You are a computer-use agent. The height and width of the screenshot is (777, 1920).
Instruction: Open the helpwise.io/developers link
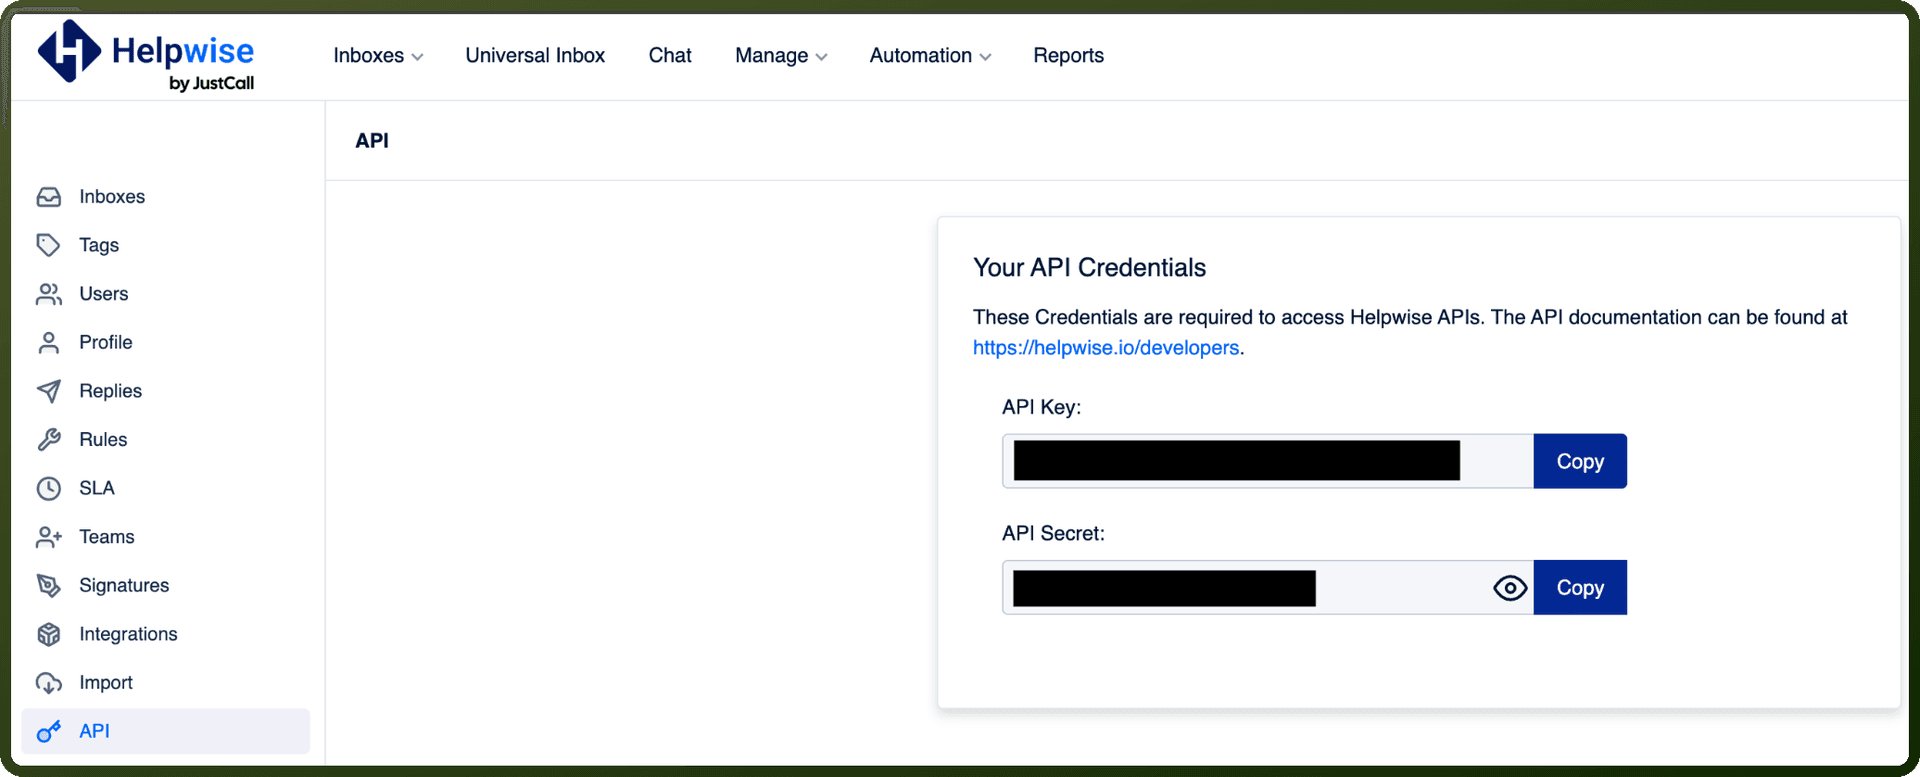1106,348
